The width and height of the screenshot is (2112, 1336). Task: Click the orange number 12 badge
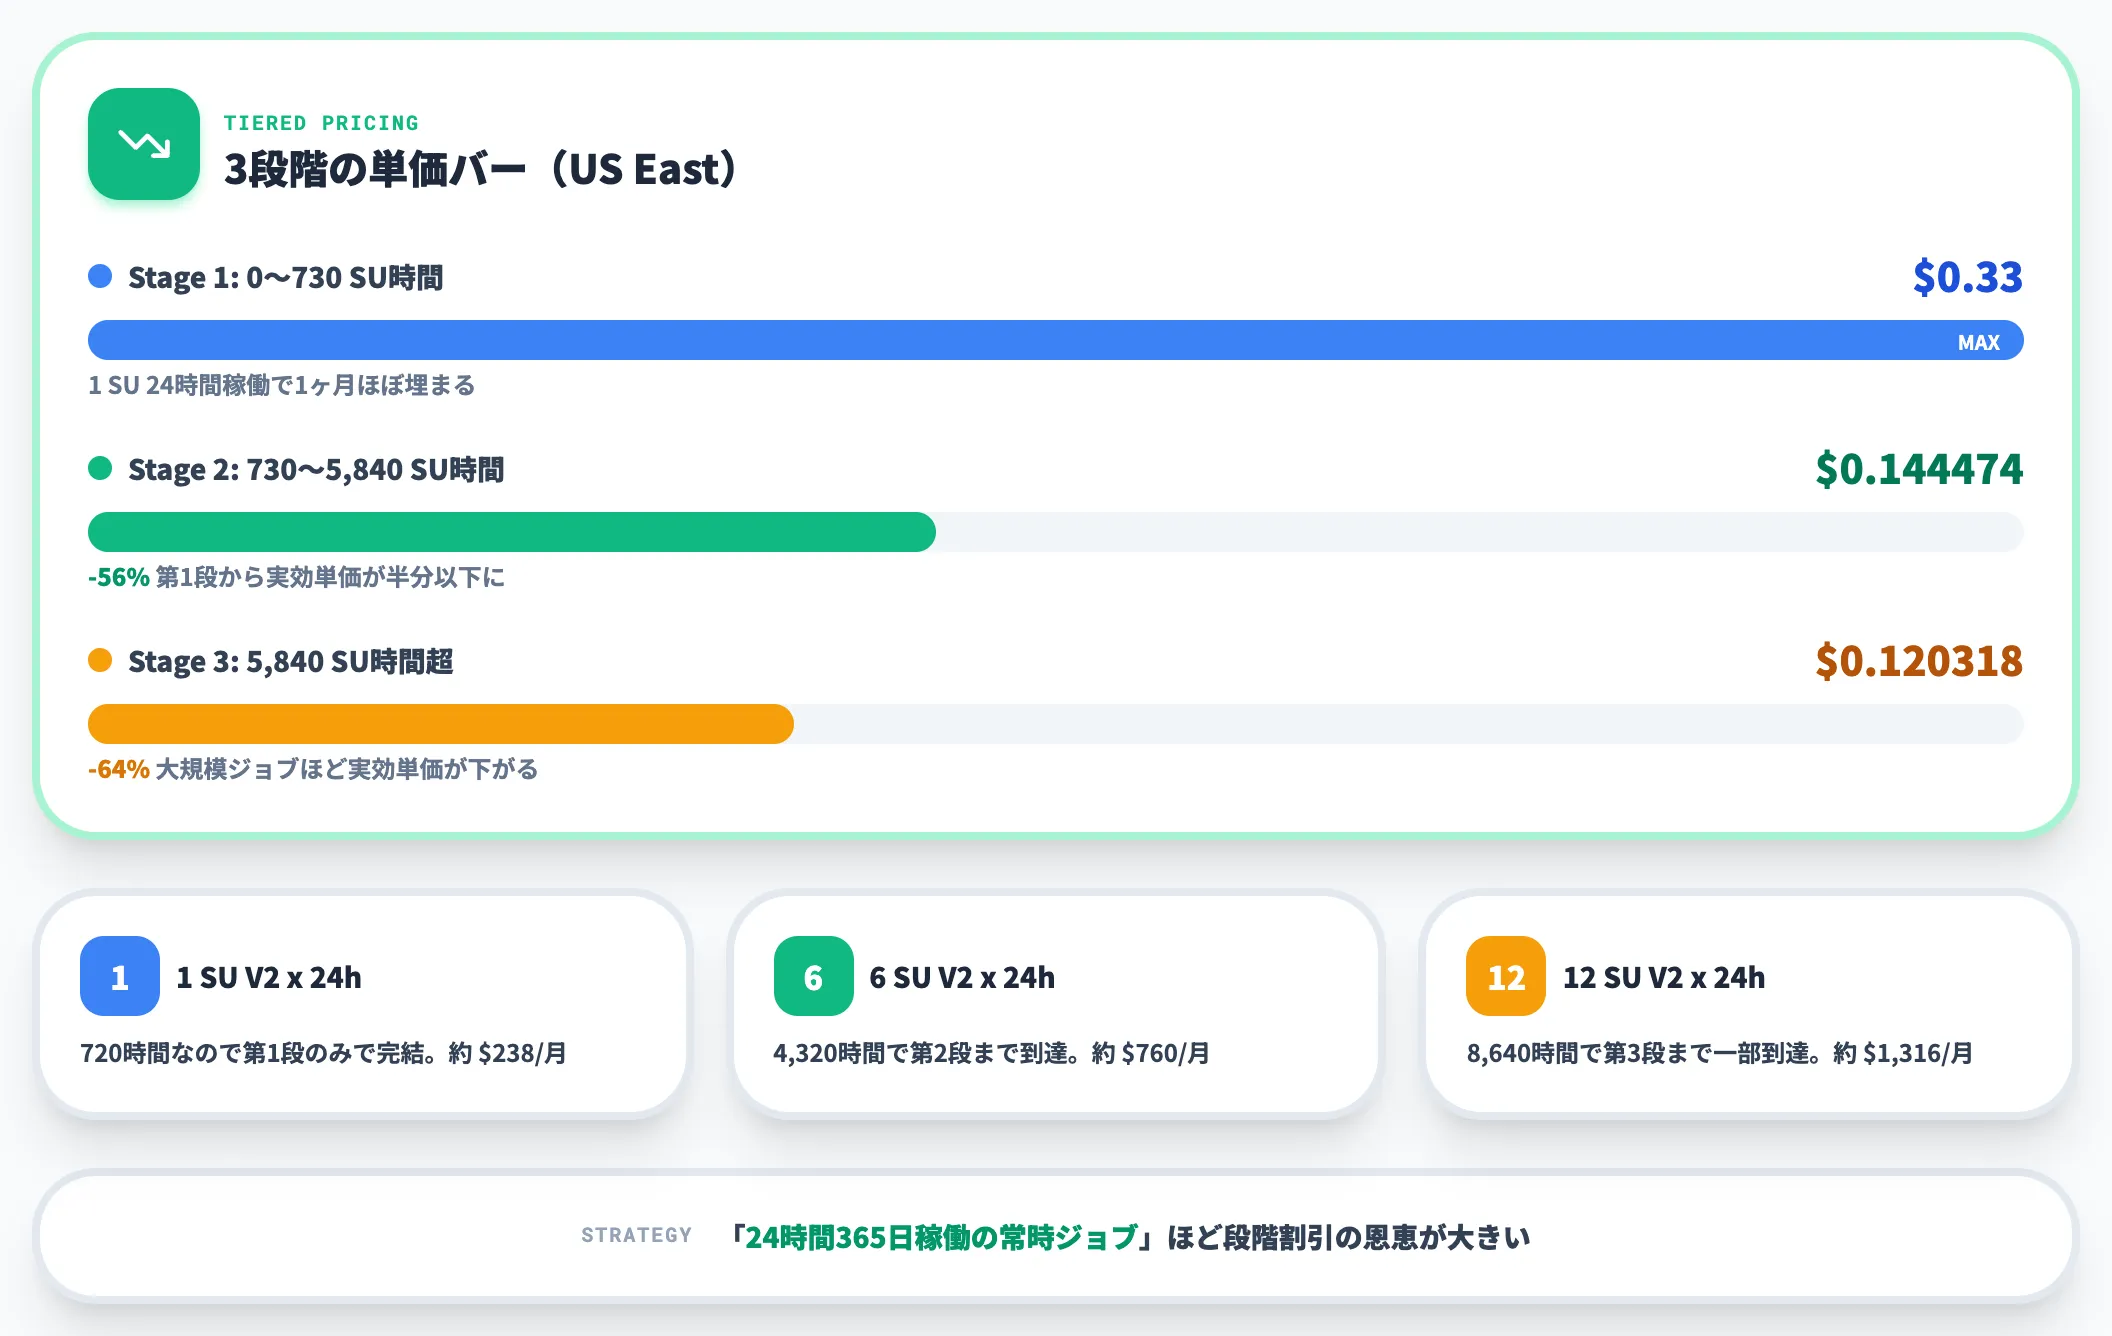pos(1506,976)
